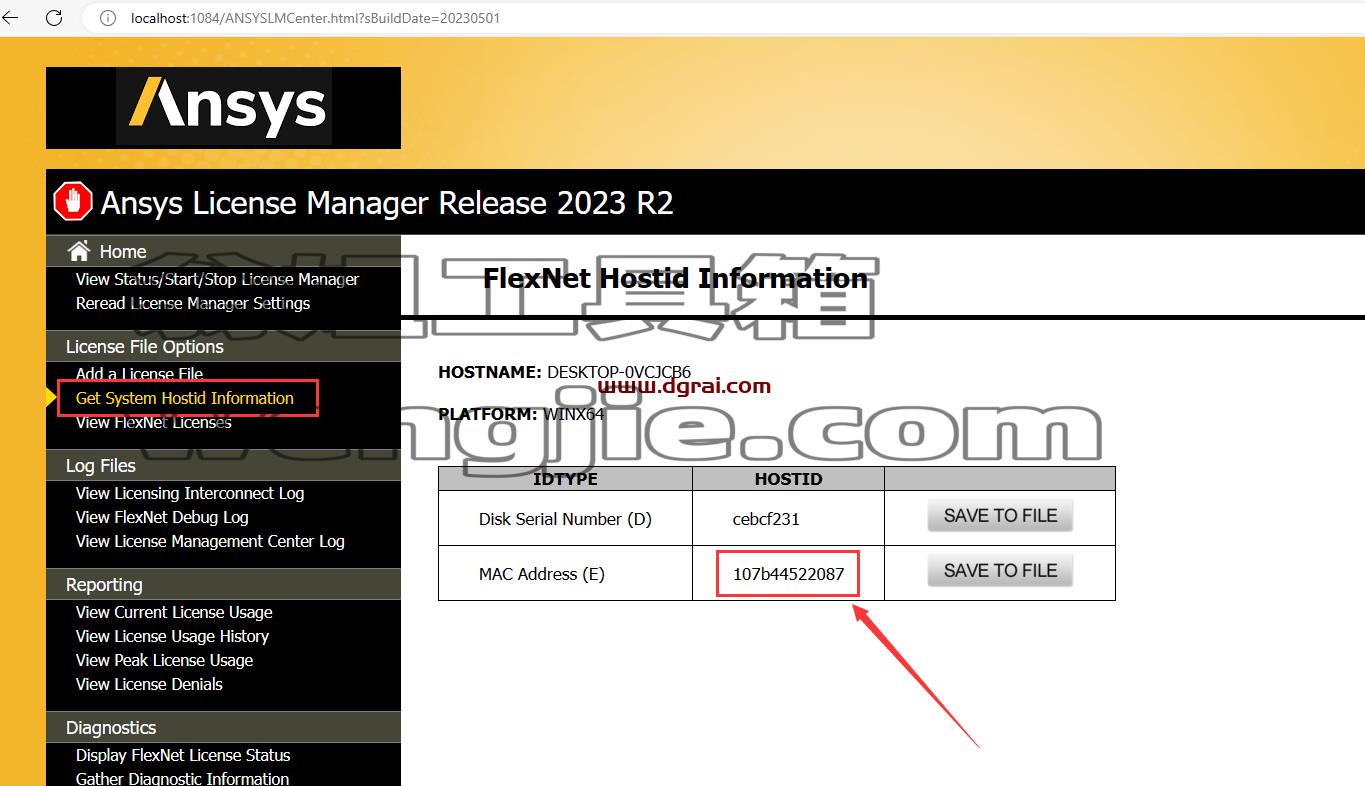
Task: Select Reread License Manager Settings
Action: point(193,303)
